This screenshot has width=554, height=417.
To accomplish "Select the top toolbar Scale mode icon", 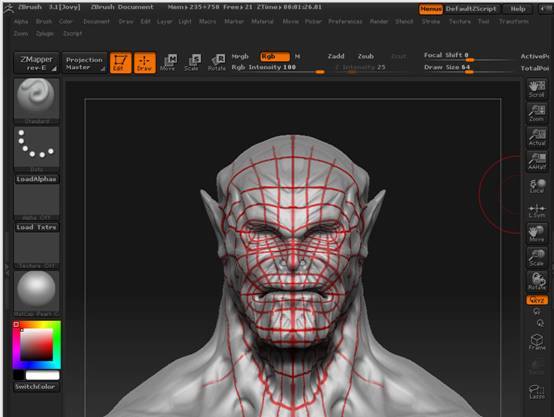I will pyautogui.click(x=192, y=63).
